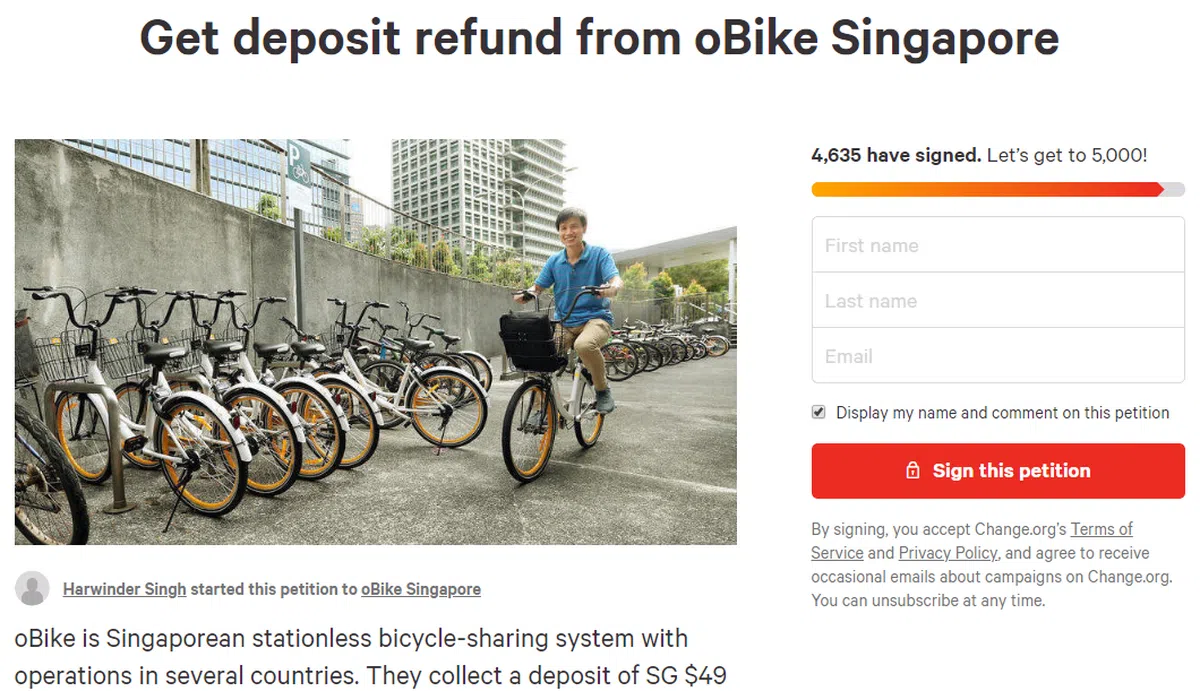View the Privacy Policy link
Screen dimensions: 1200x691
(947, 553)
